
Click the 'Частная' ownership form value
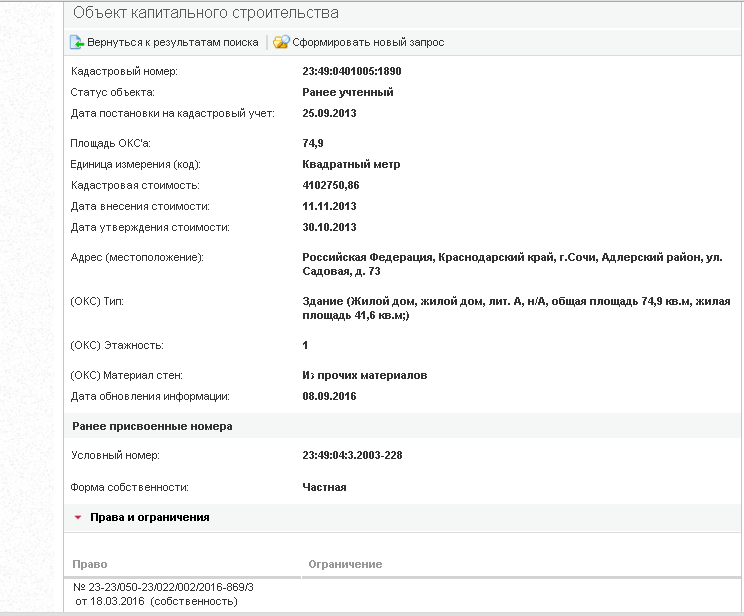coord(324,487)
